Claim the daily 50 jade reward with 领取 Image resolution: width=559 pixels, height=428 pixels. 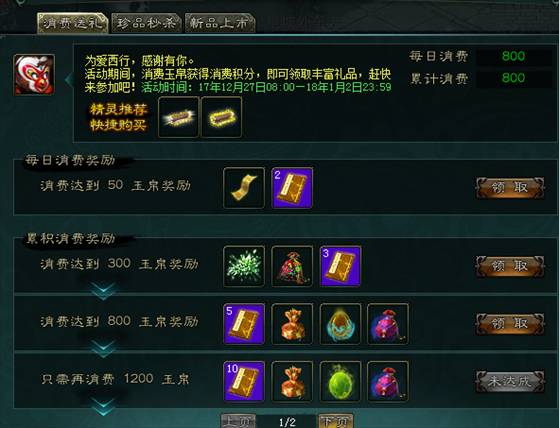pyautogui.click(x=510, y=187)
